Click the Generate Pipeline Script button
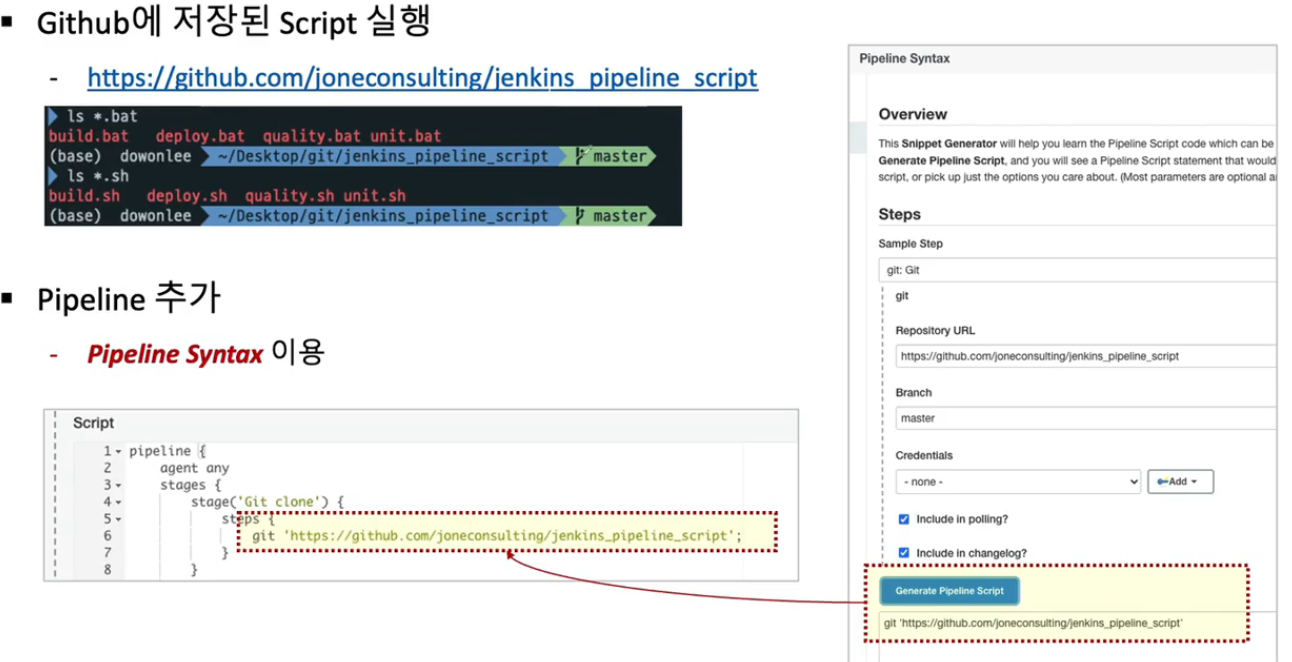 click(949, 591)
